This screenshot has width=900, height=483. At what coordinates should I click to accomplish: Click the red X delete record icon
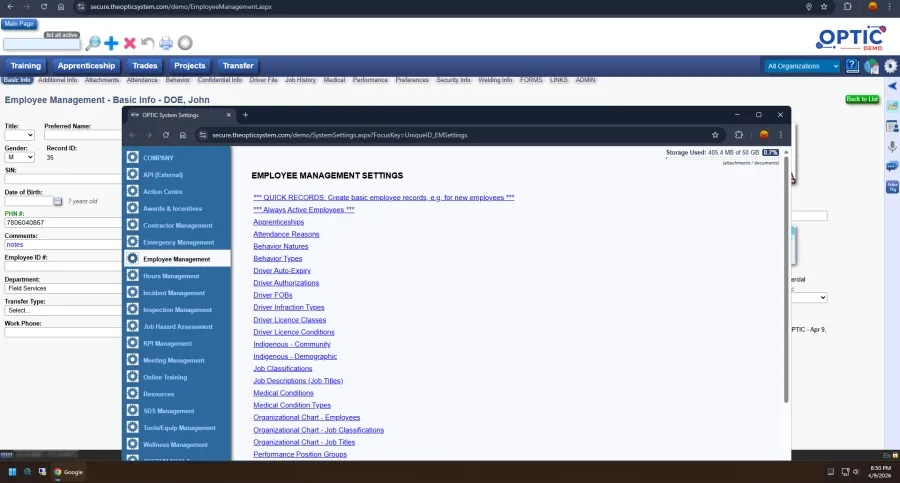point(130,43)
